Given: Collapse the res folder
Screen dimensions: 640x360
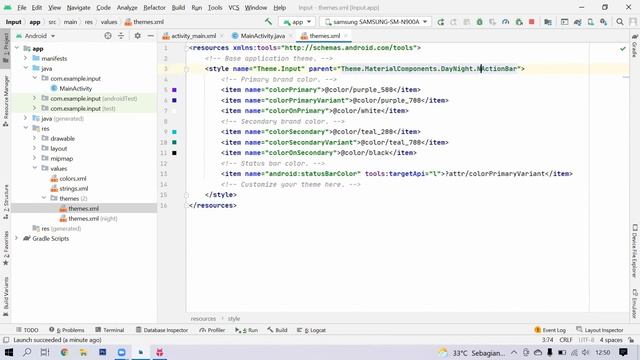Looking at the screenshot, I should pyautogui.click(x=26, y=128).
